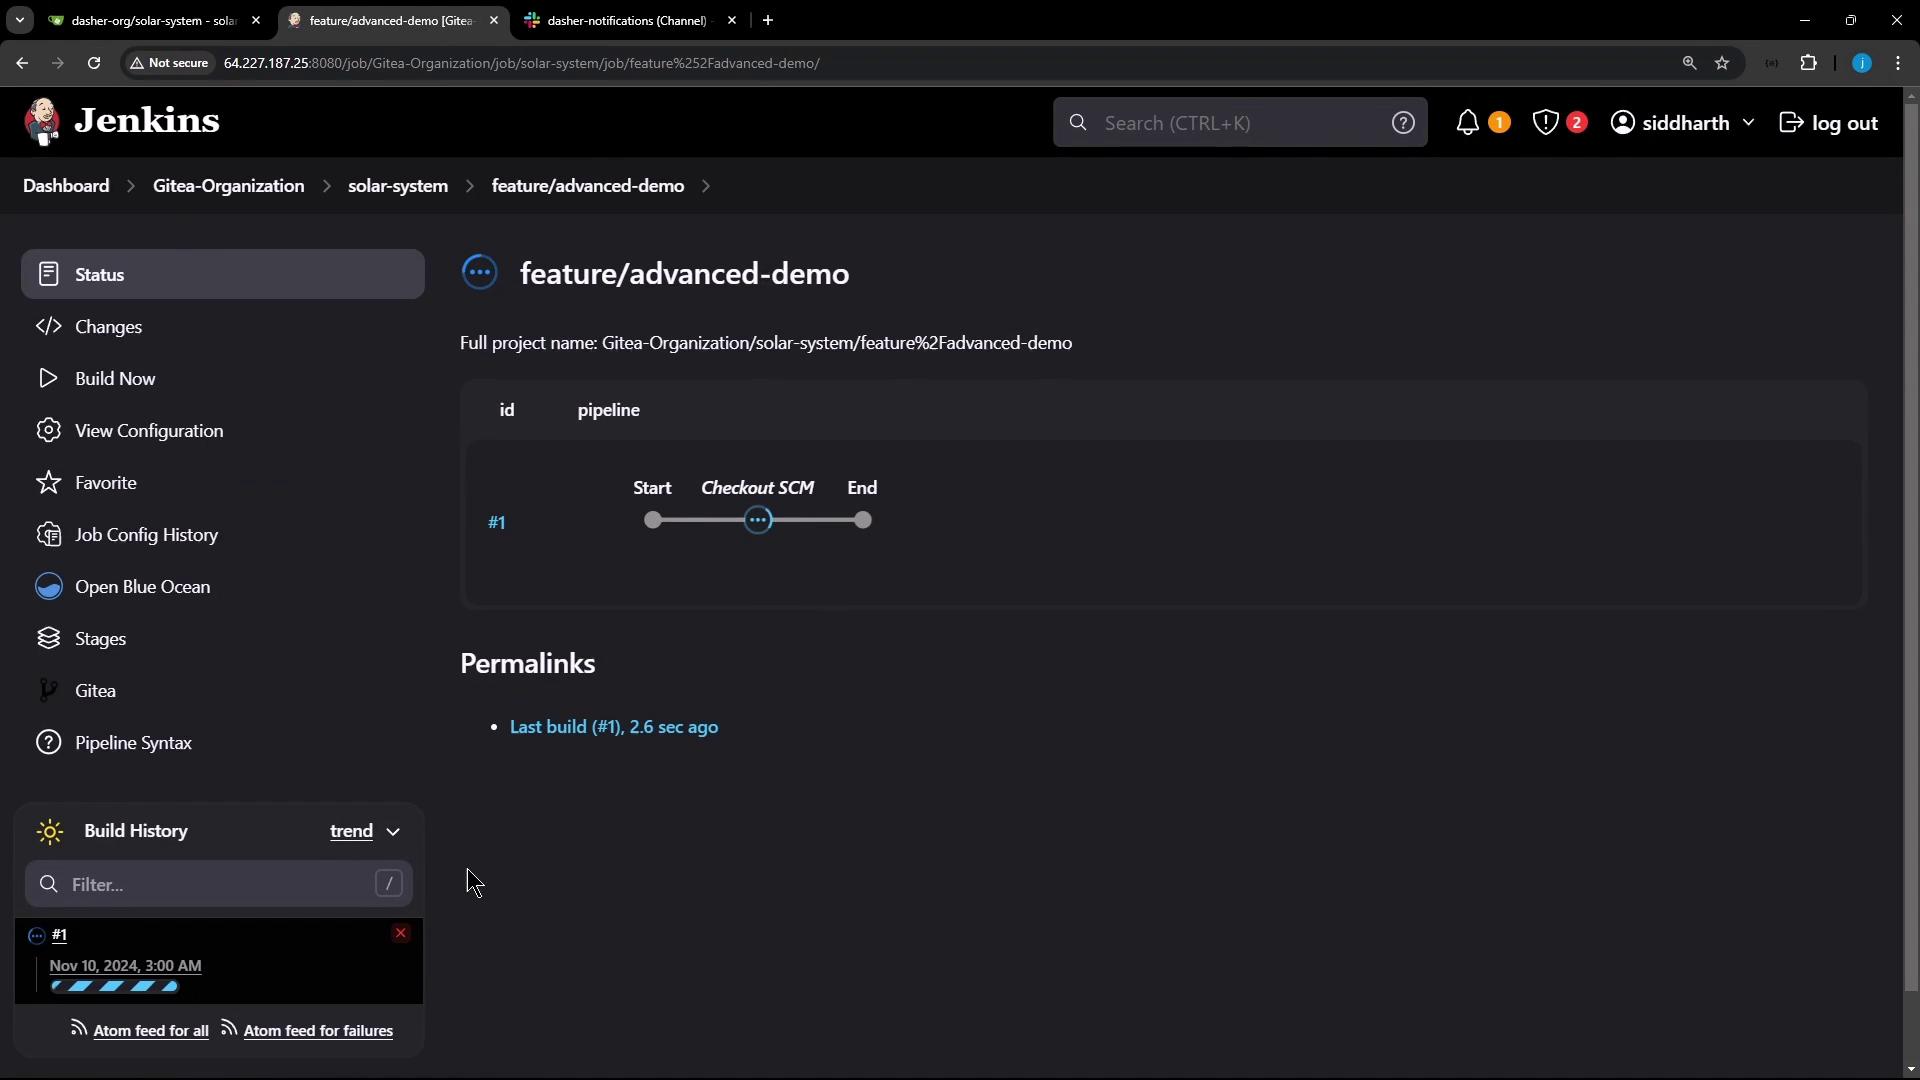This screenshot has height=1080, width=1920.
Task: Open Job Config History
Action: [146, 535]
